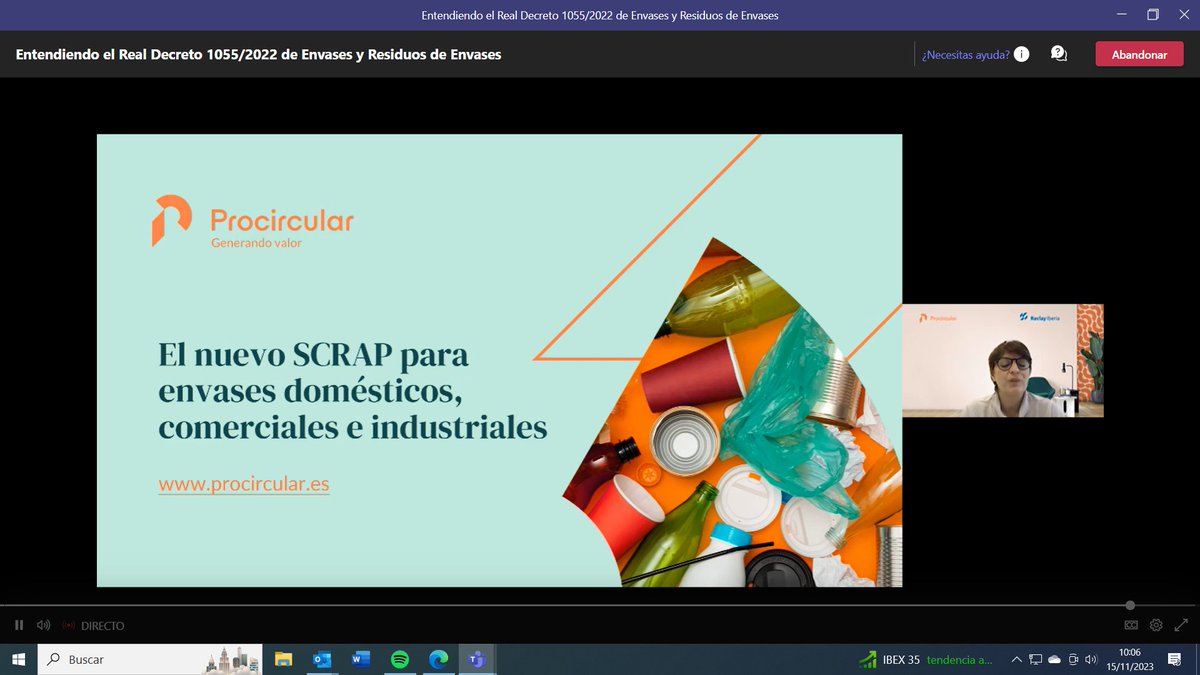Enable closed captions on the stream
The width and height of the screenshot is (1200, 675).
1130,625
